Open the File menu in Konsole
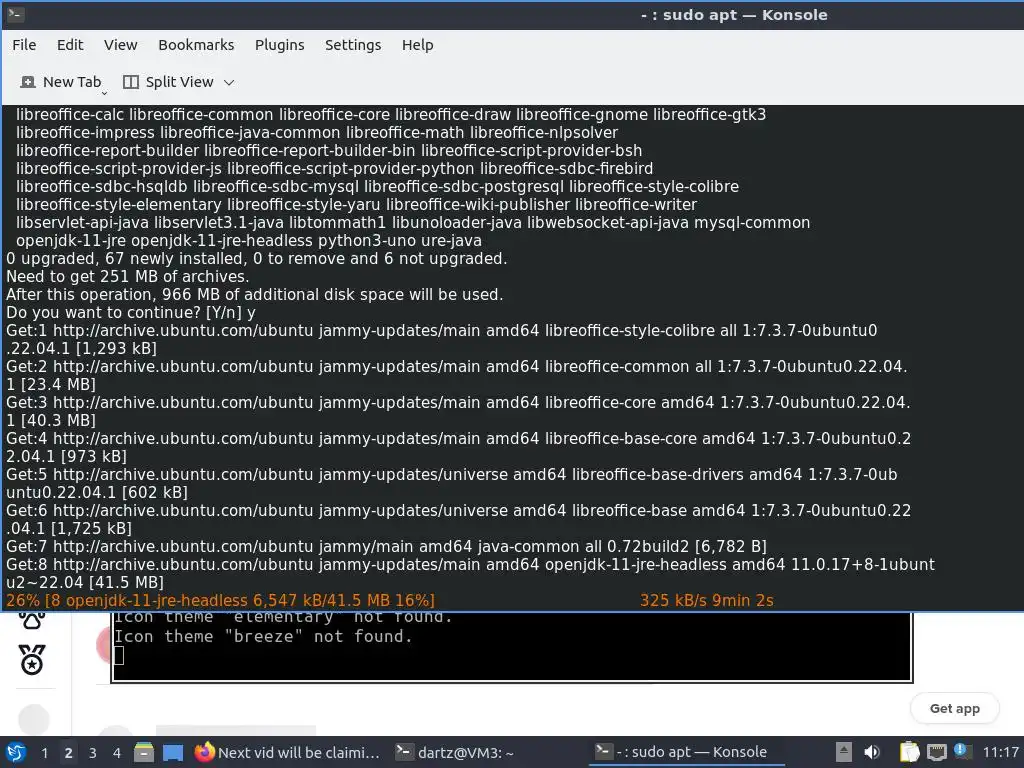The height and width of the screenshot is (768, 1024). point(24,45)
